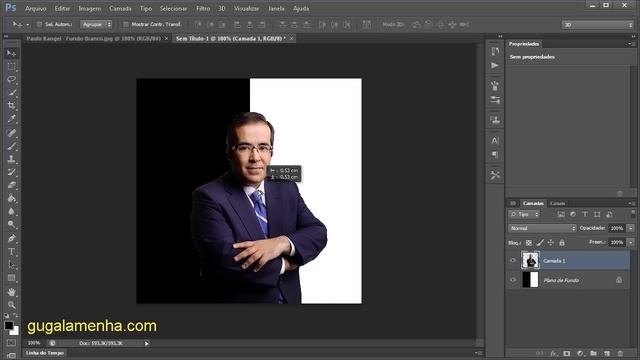Select the Clone Stamp tool
Image resolution: width=640 pixels, height=360 pixels.
[11, 159]
